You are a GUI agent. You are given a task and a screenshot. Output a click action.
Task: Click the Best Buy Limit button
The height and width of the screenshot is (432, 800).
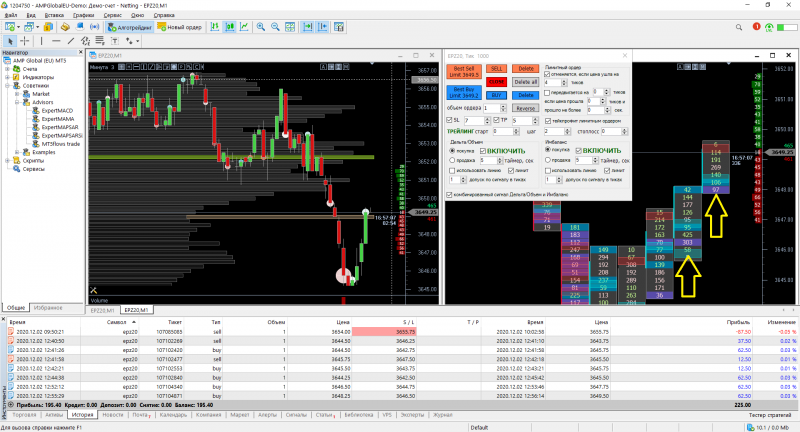pyautogui.click(x=464, y=92)
